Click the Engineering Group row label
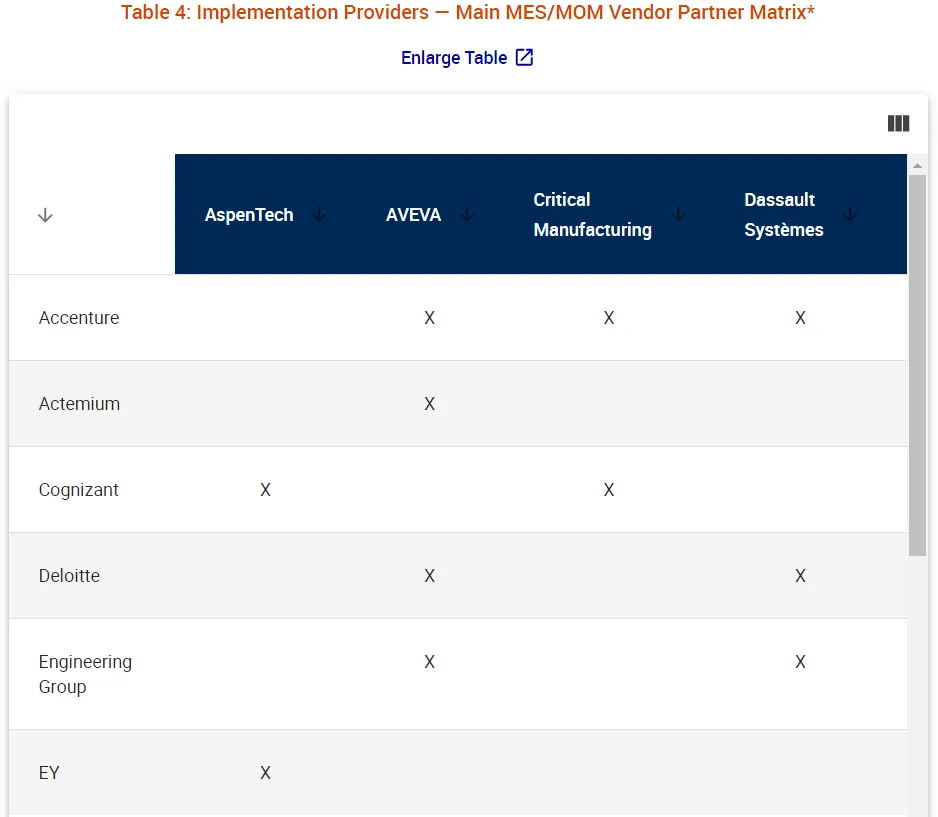 point(85,674)
